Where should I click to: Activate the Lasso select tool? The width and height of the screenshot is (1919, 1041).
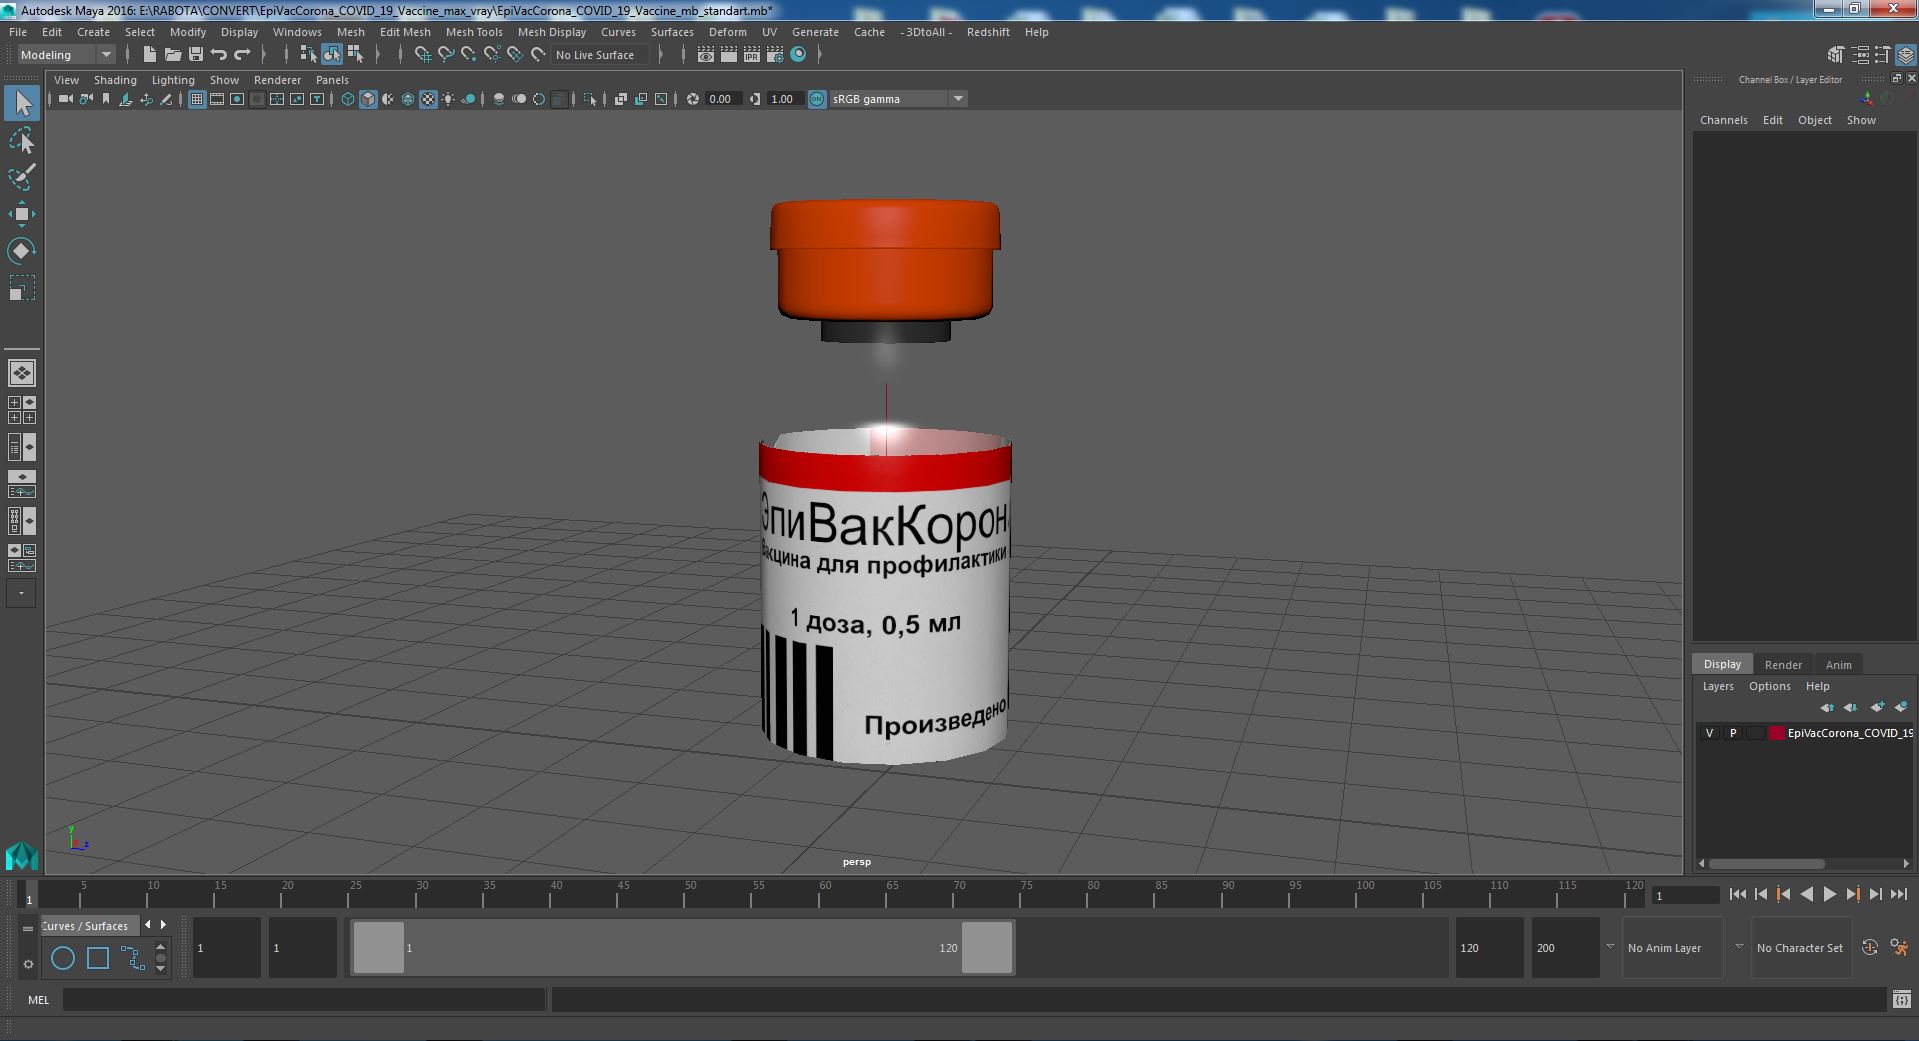point(22,141)
